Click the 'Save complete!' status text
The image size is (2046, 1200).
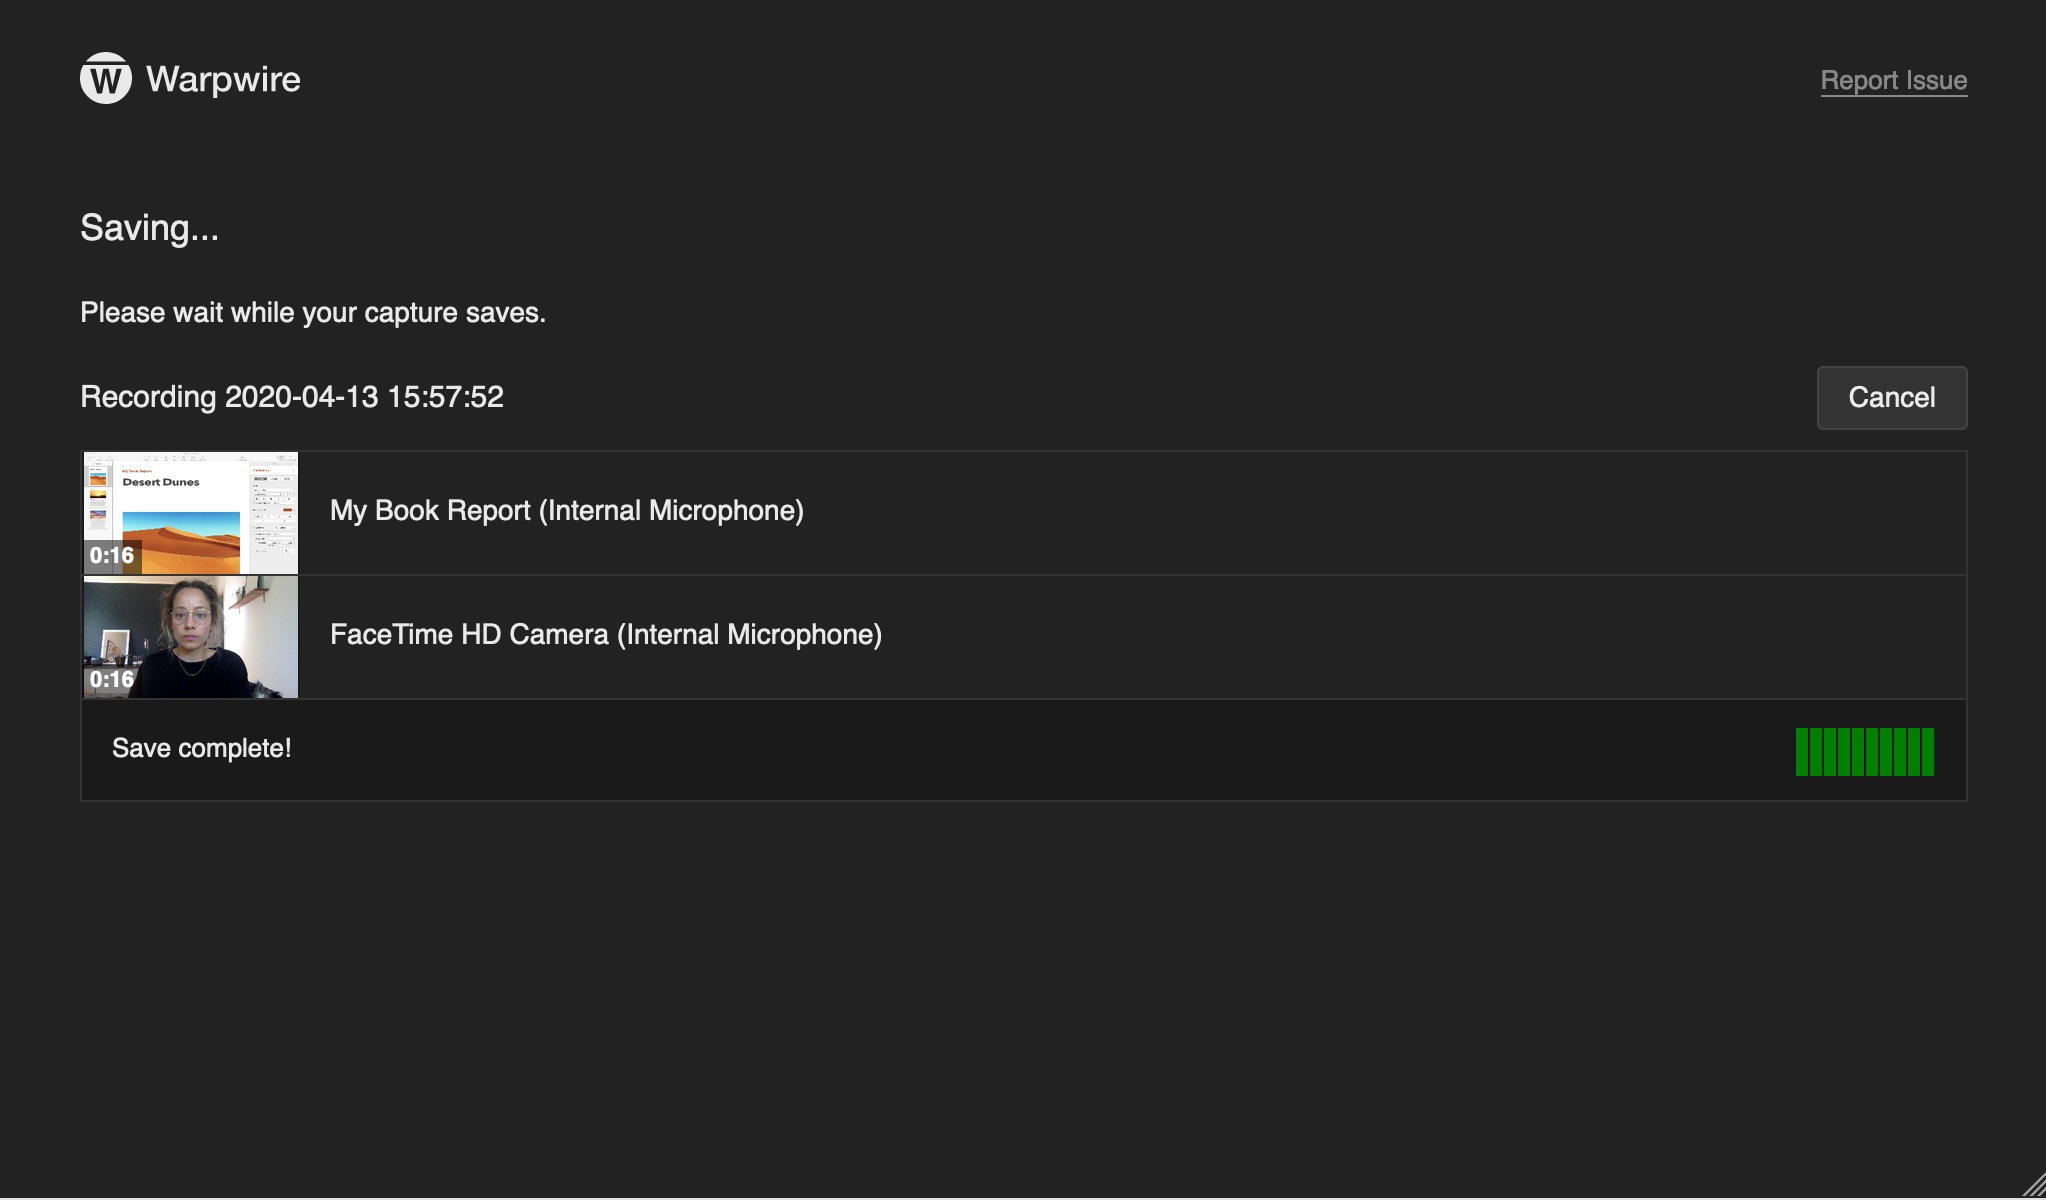[x=202, y=748]
